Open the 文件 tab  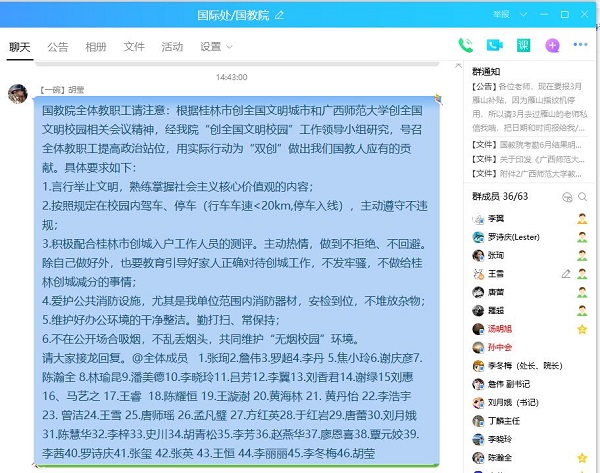click(134, 47)
